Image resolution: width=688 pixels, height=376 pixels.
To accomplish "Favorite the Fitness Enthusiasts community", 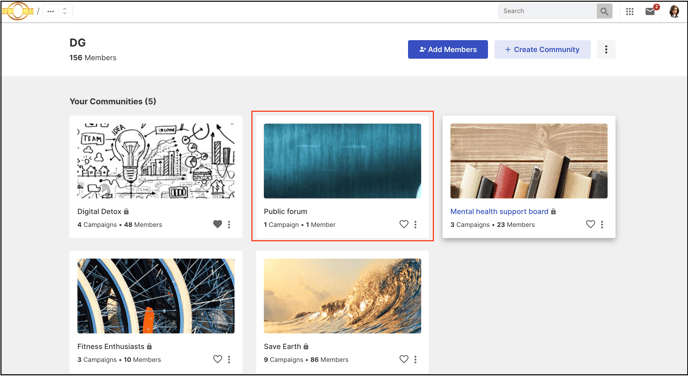I will 217,359.
